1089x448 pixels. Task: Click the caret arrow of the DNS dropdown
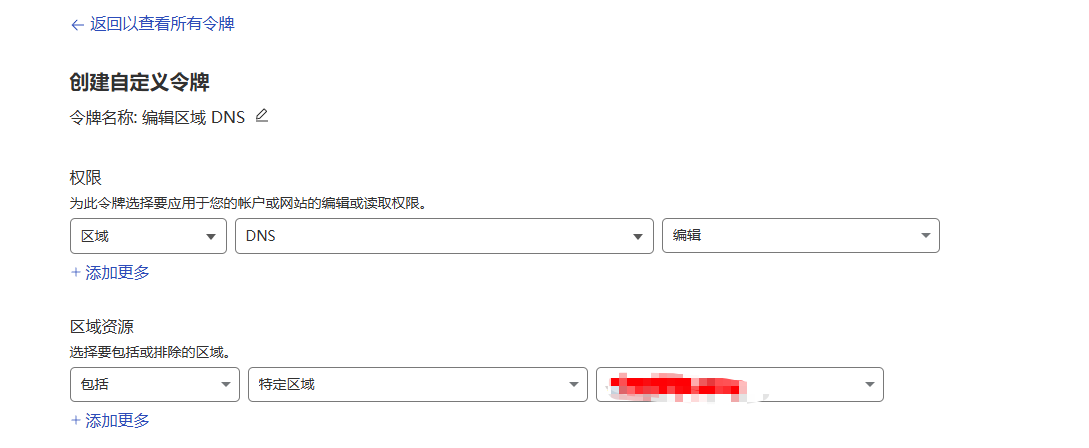click(638, 237)
